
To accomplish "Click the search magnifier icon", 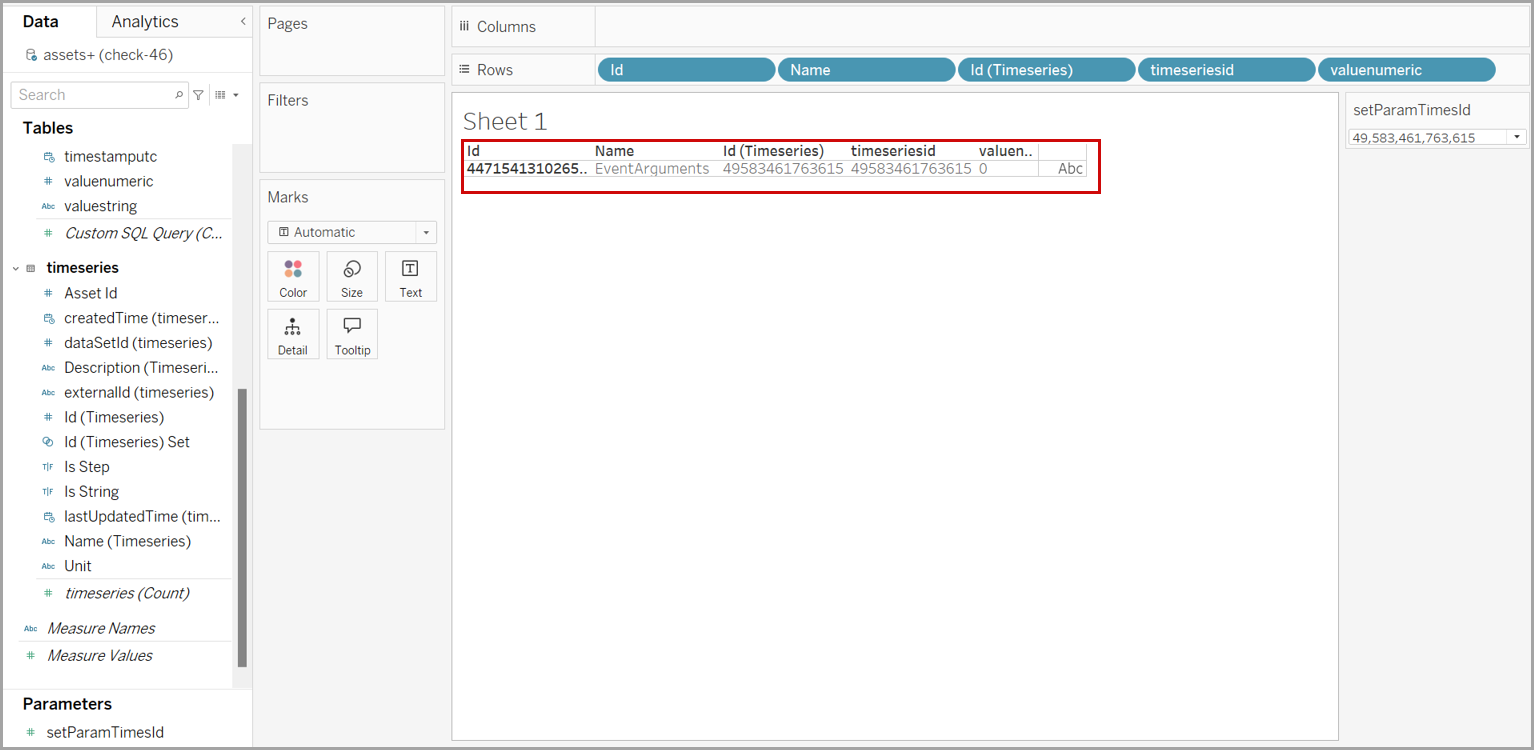I will pyautogui.click(x=179, y=95).
